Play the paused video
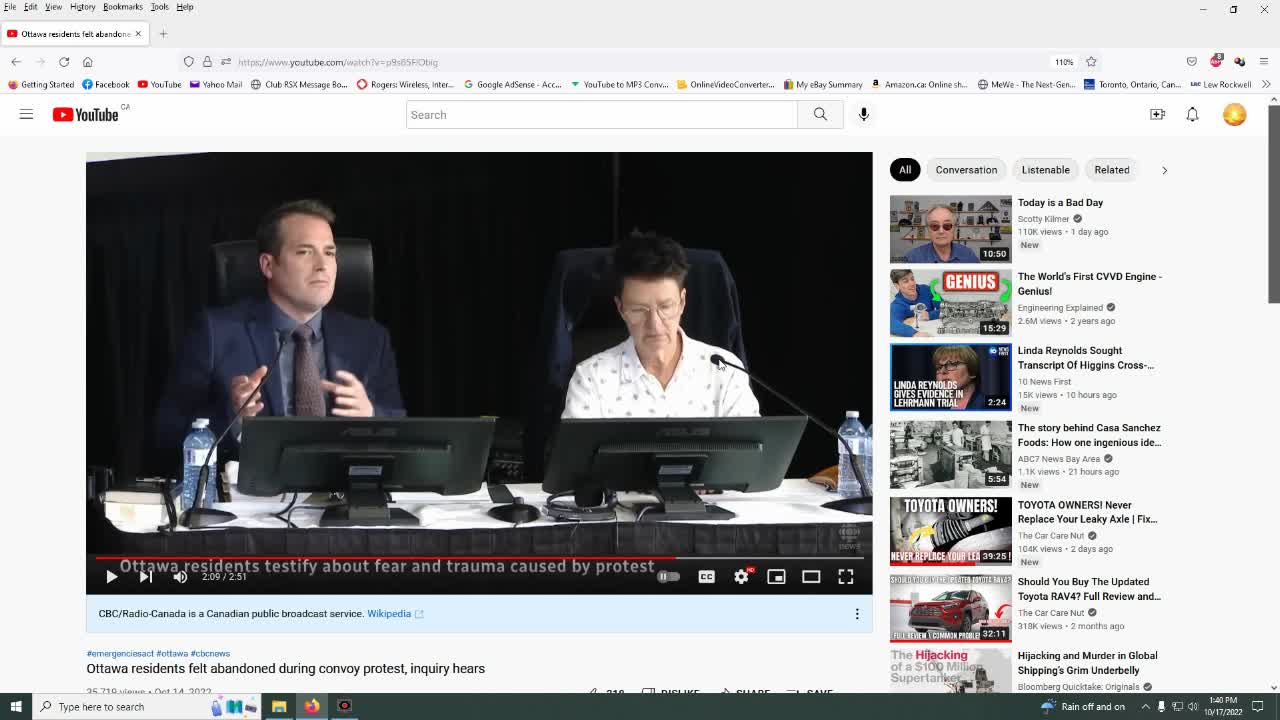This screenshot has height=720, width=1280. click(111, 577)
